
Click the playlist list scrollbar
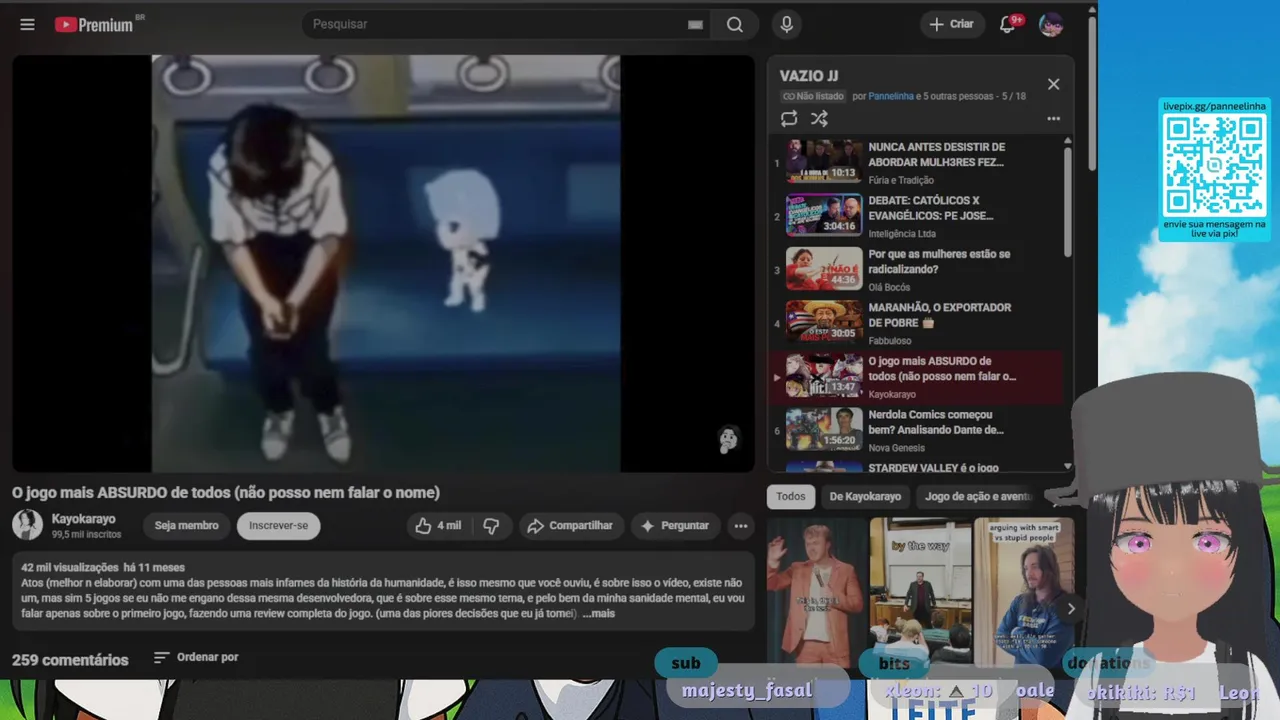[x=1068, y=200]
